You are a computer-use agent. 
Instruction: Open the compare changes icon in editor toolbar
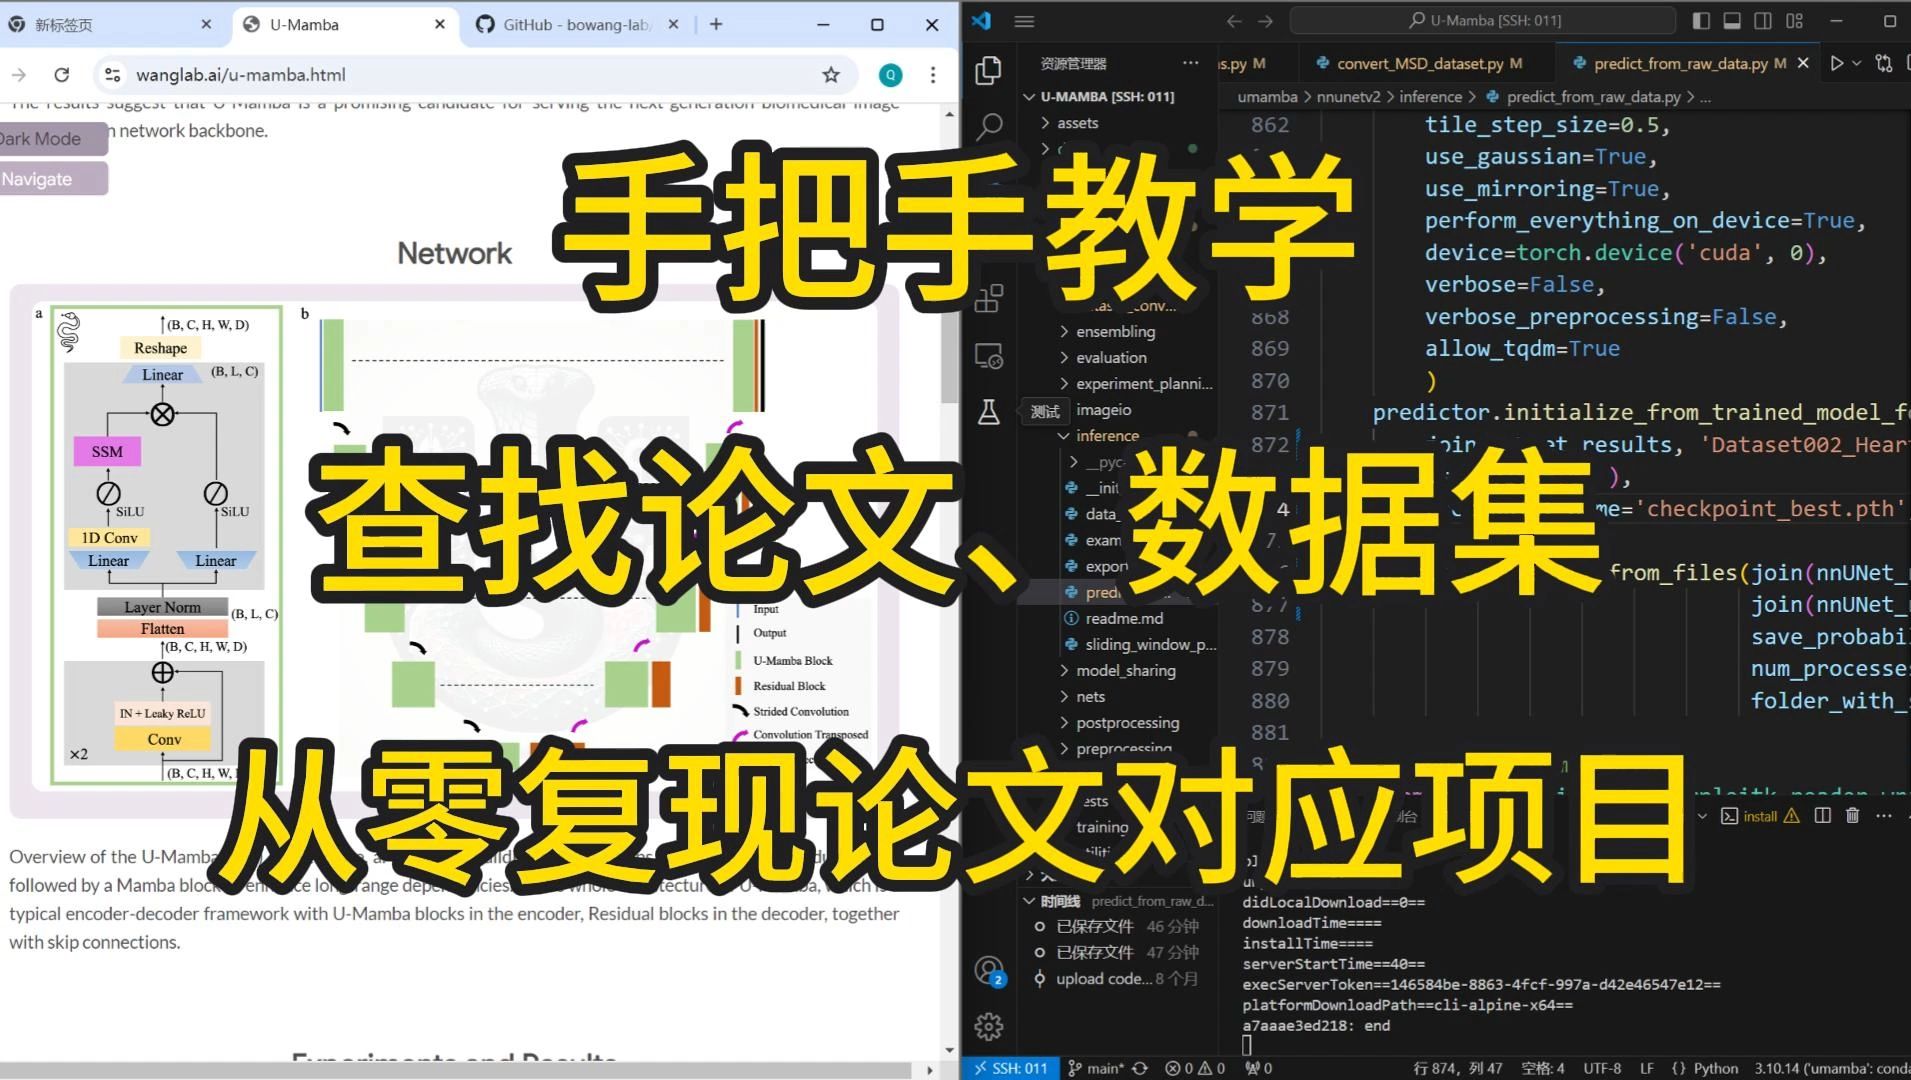click(1884, 63)
